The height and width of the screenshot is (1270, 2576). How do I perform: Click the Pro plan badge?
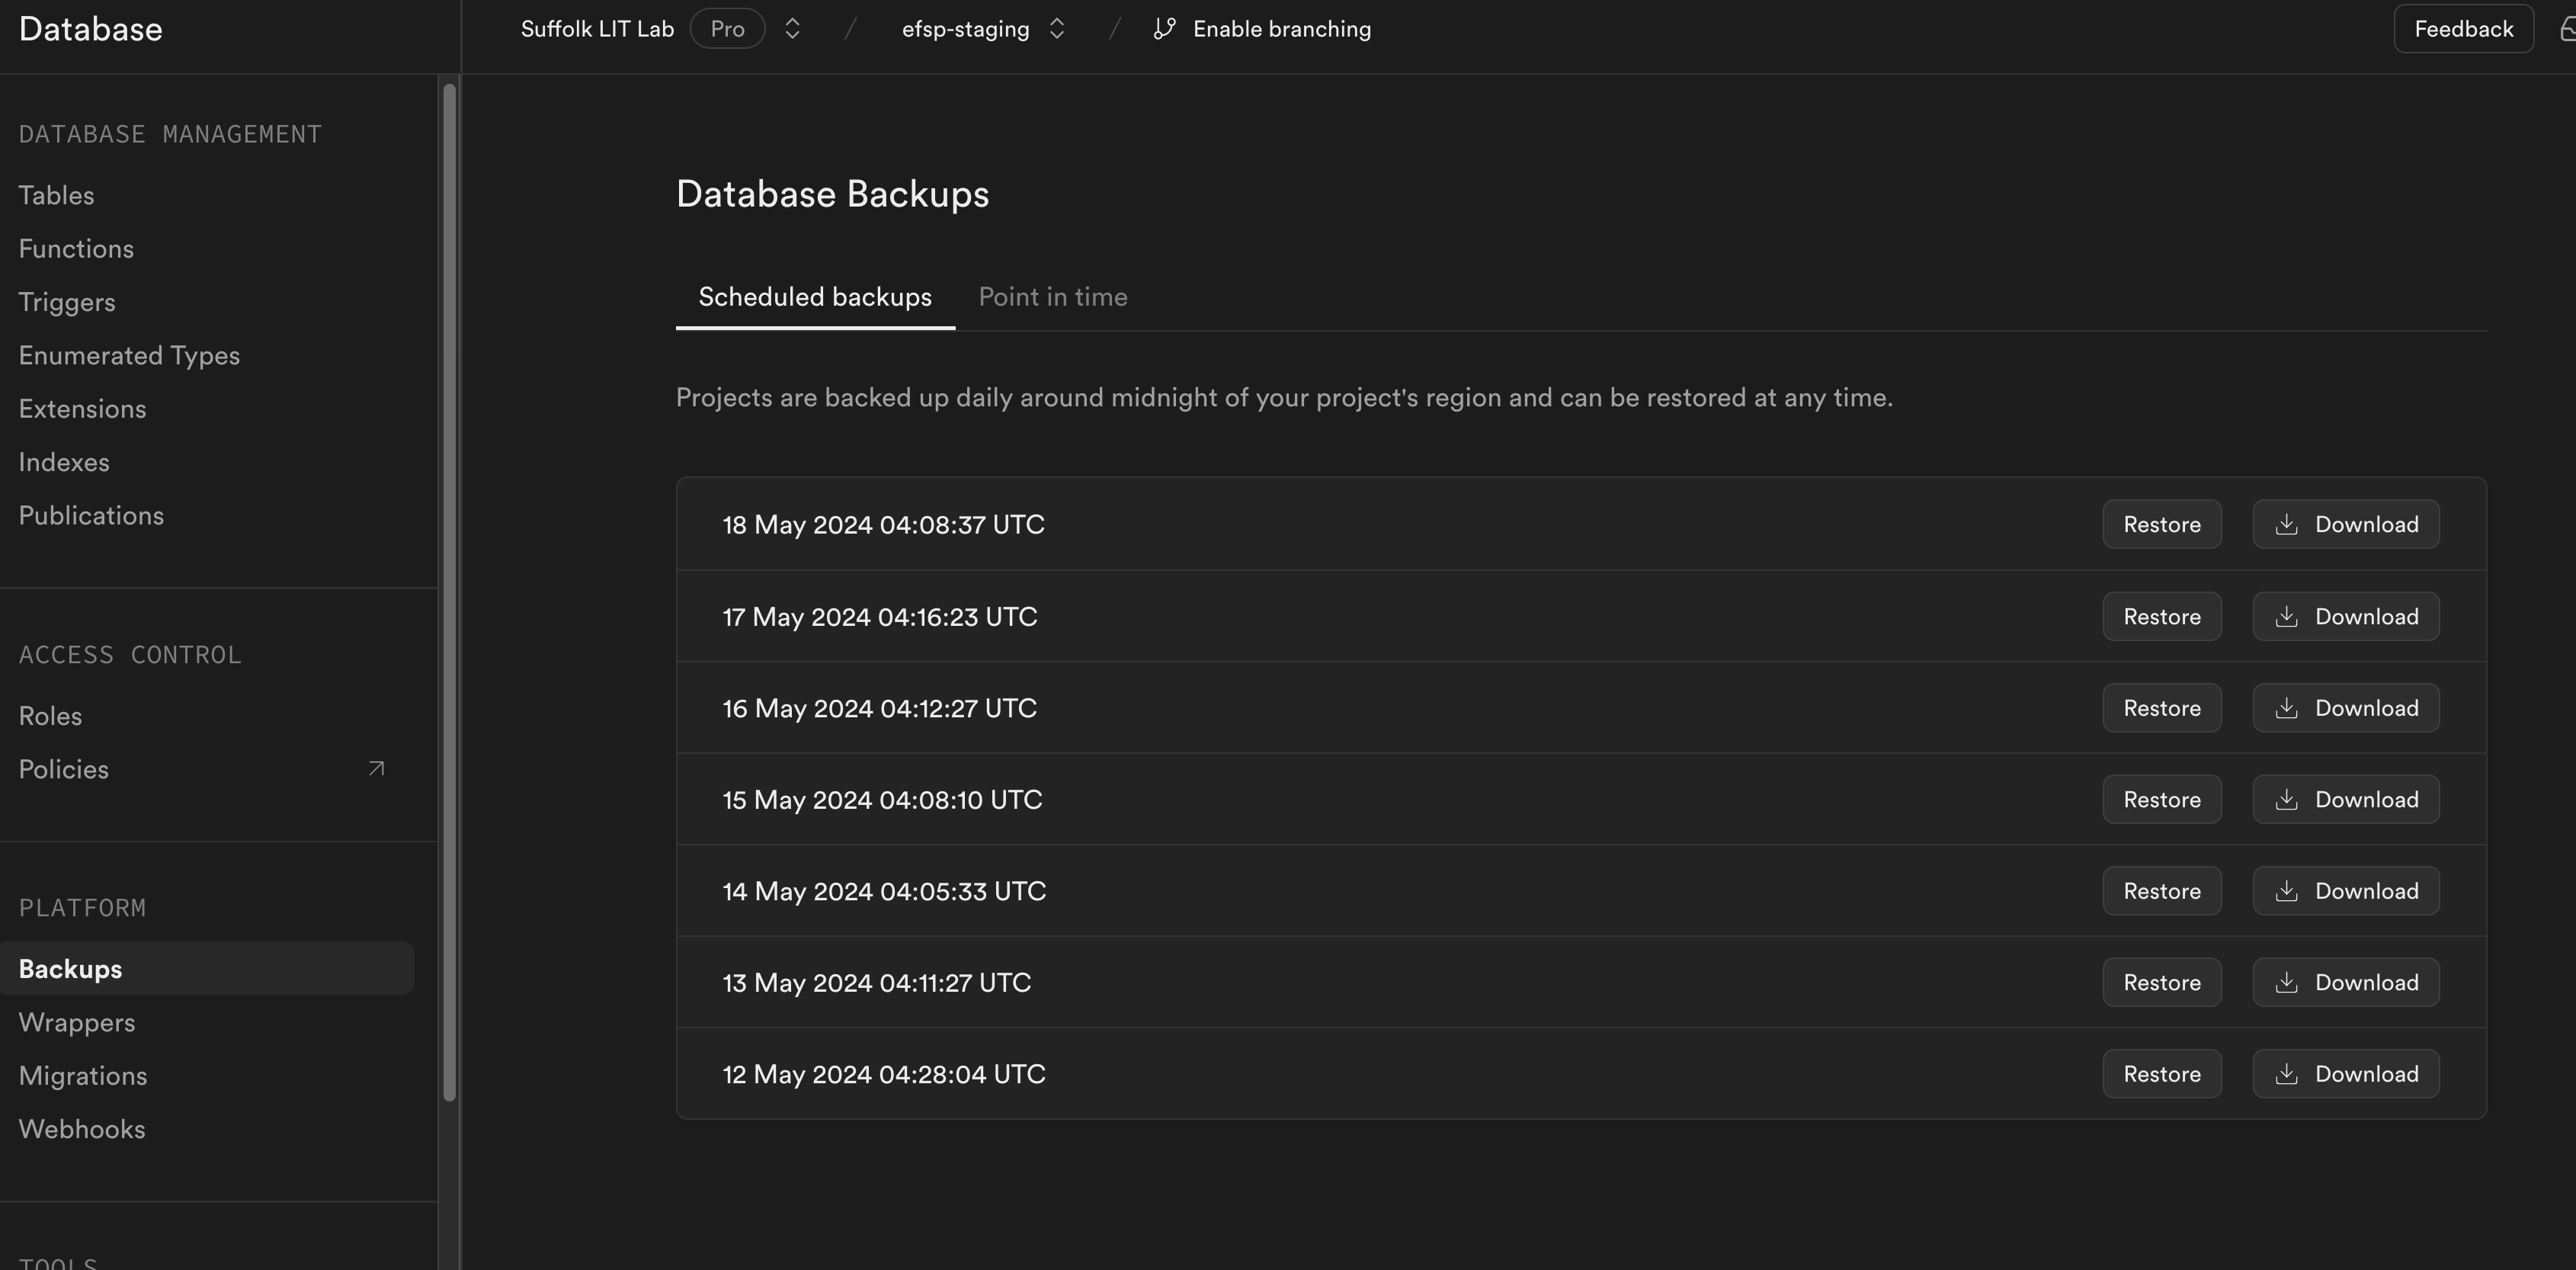[727, 29]
